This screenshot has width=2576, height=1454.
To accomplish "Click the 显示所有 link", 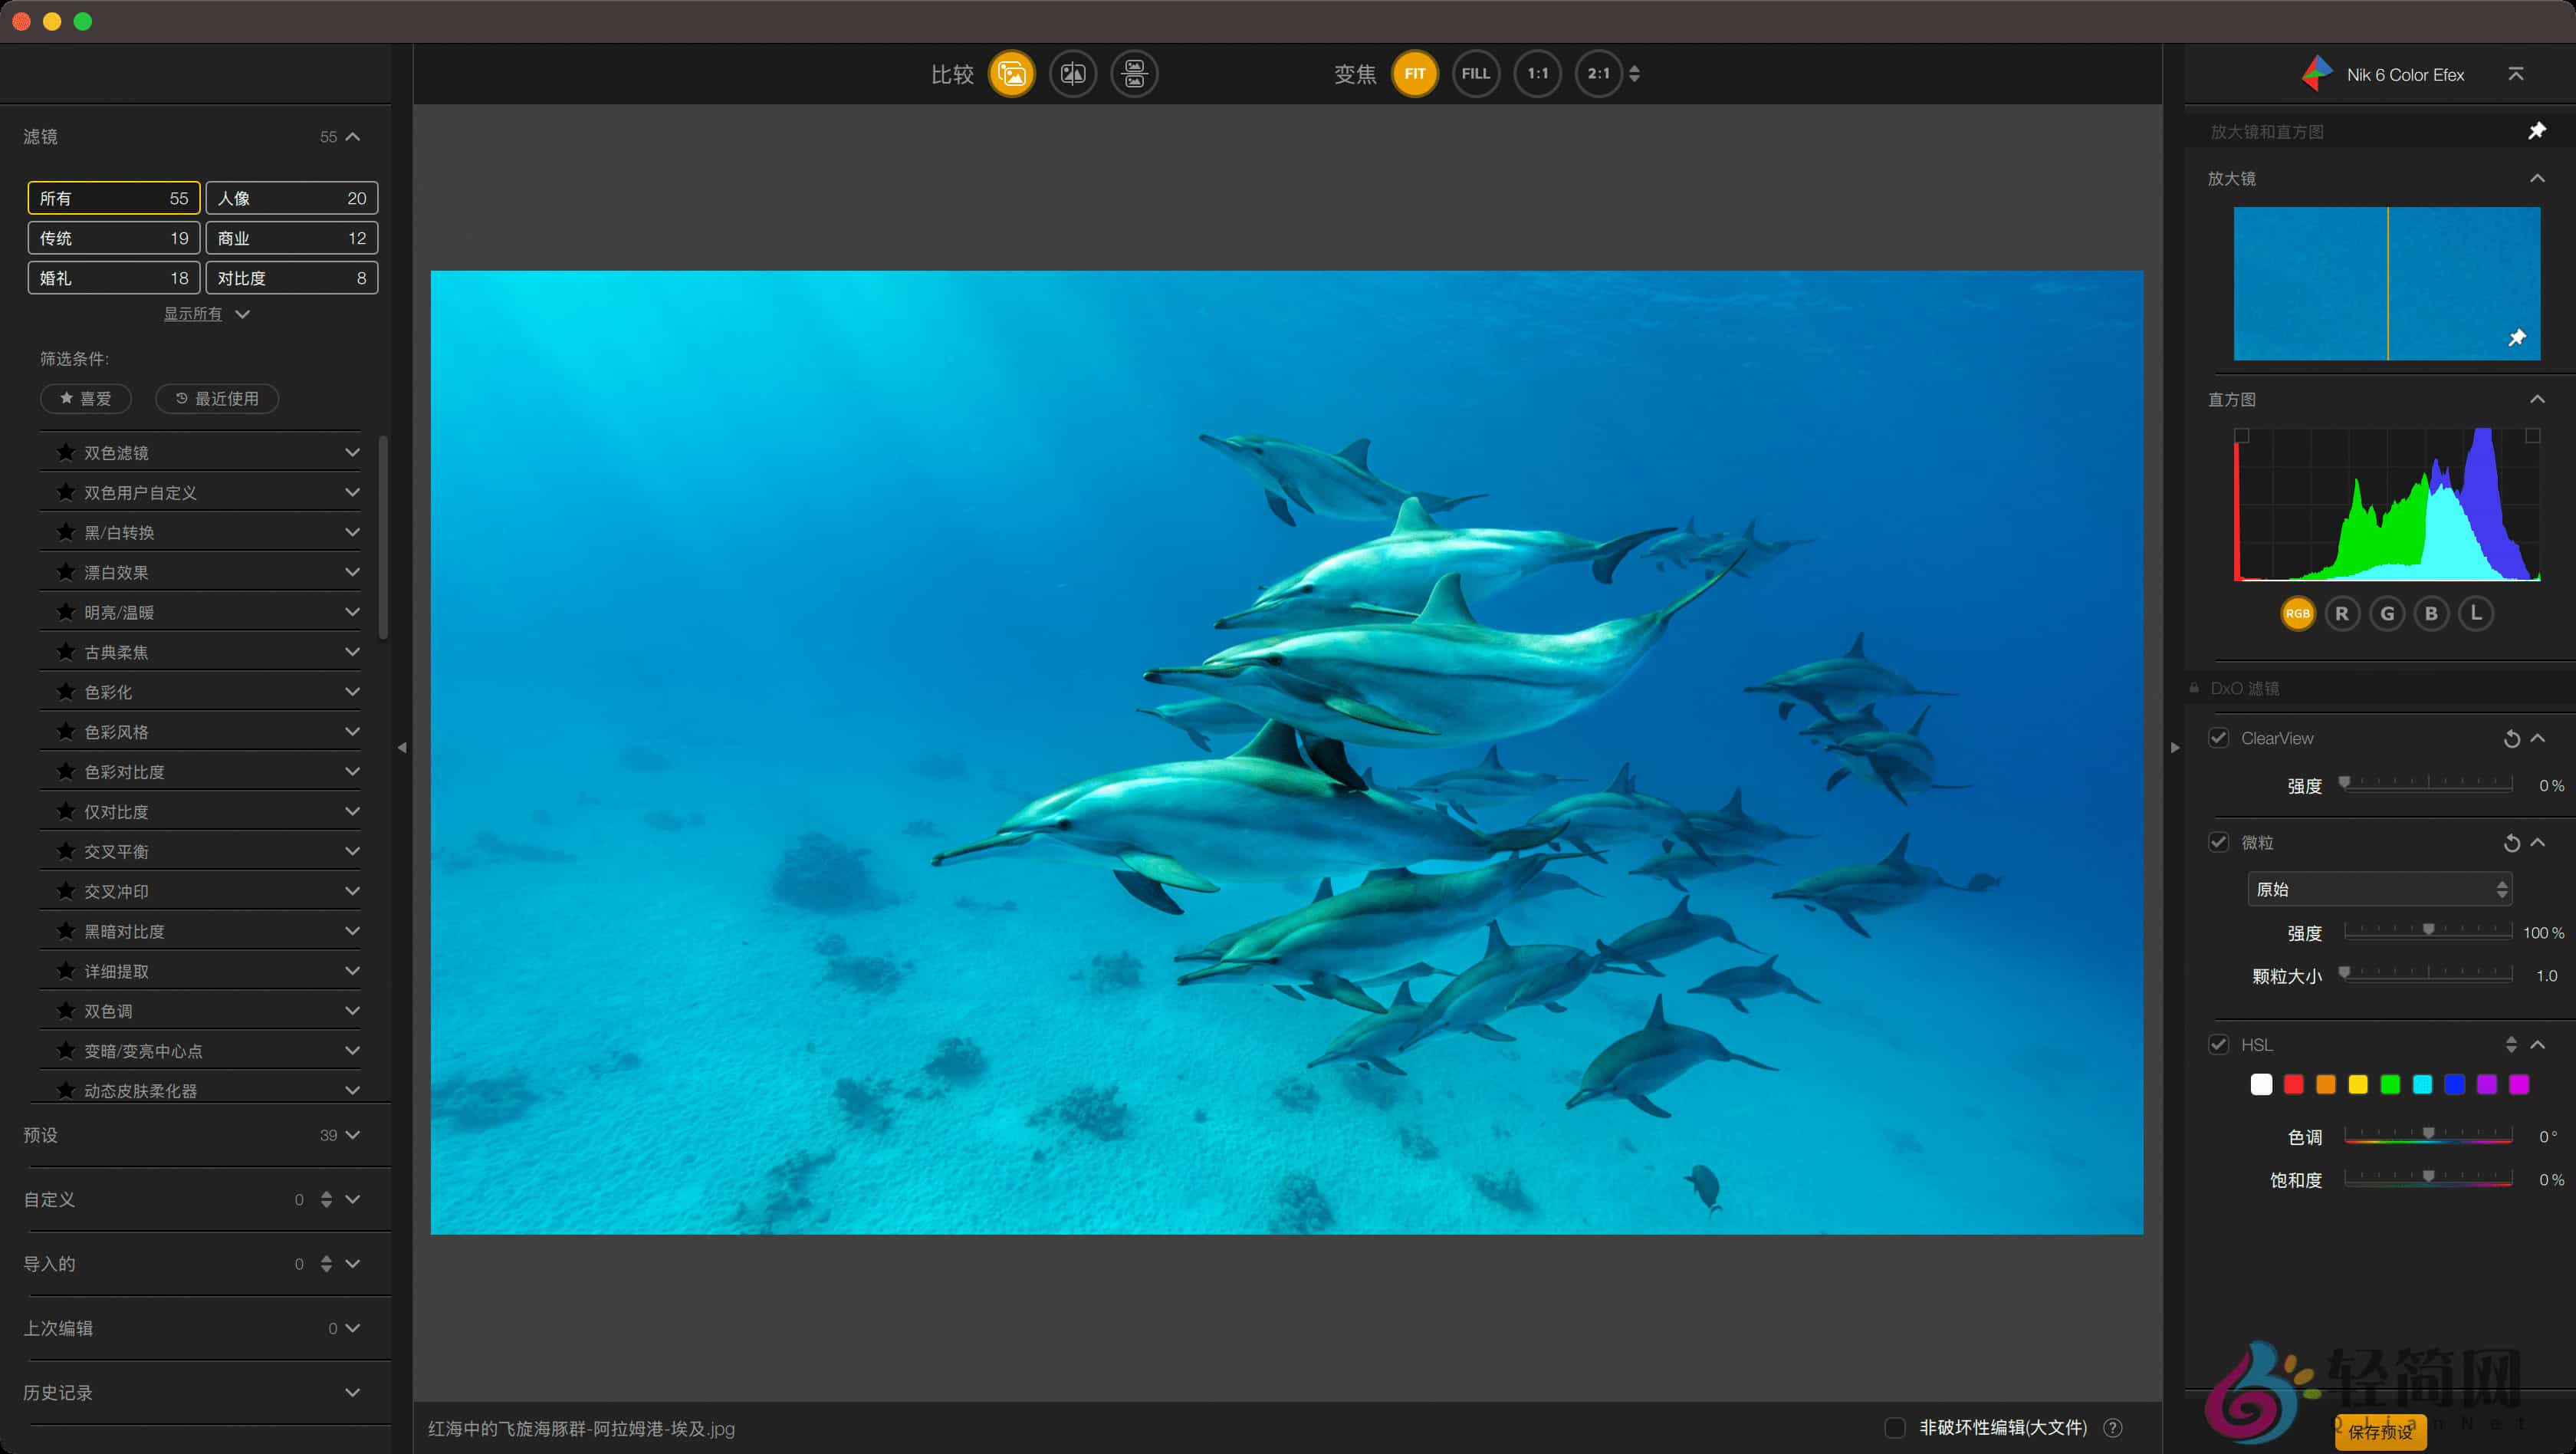I will pyautogui.click(x=193, y=313).
